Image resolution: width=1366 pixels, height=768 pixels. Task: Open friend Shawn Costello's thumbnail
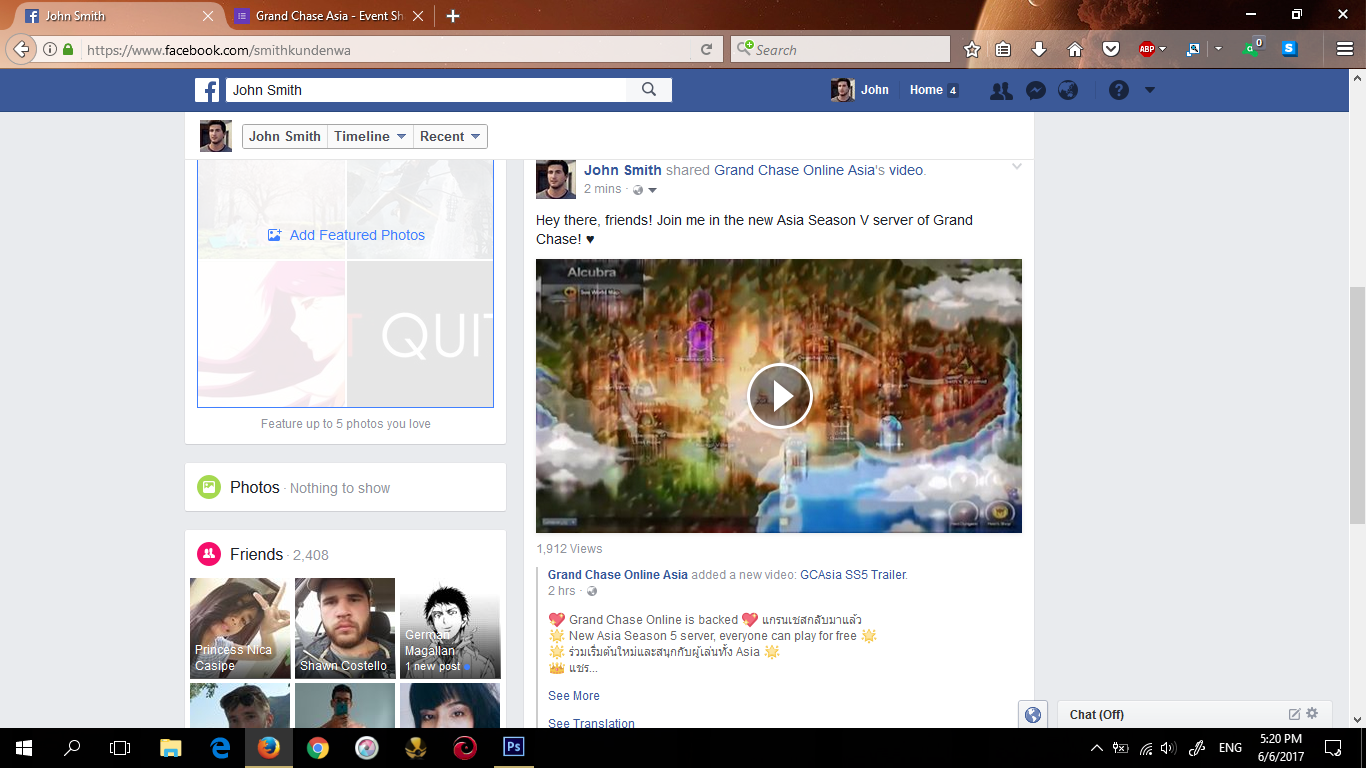pos(345,628)
